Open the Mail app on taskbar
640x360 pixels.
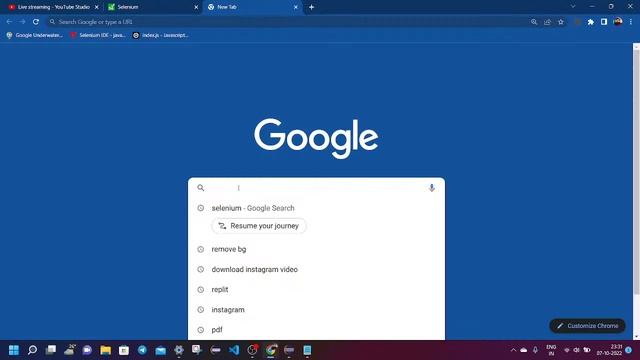(x=161, y=350)
